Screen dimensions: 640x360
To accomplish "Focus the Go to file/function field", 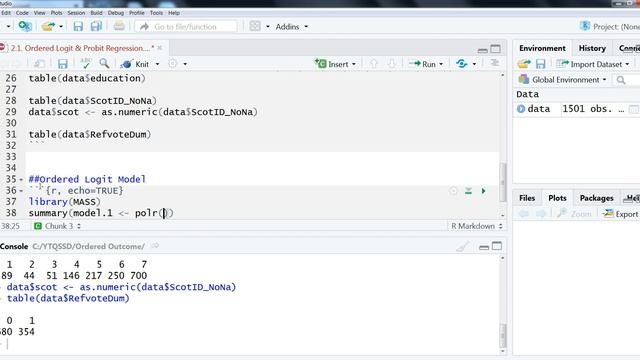I will (x=186, y=27).
